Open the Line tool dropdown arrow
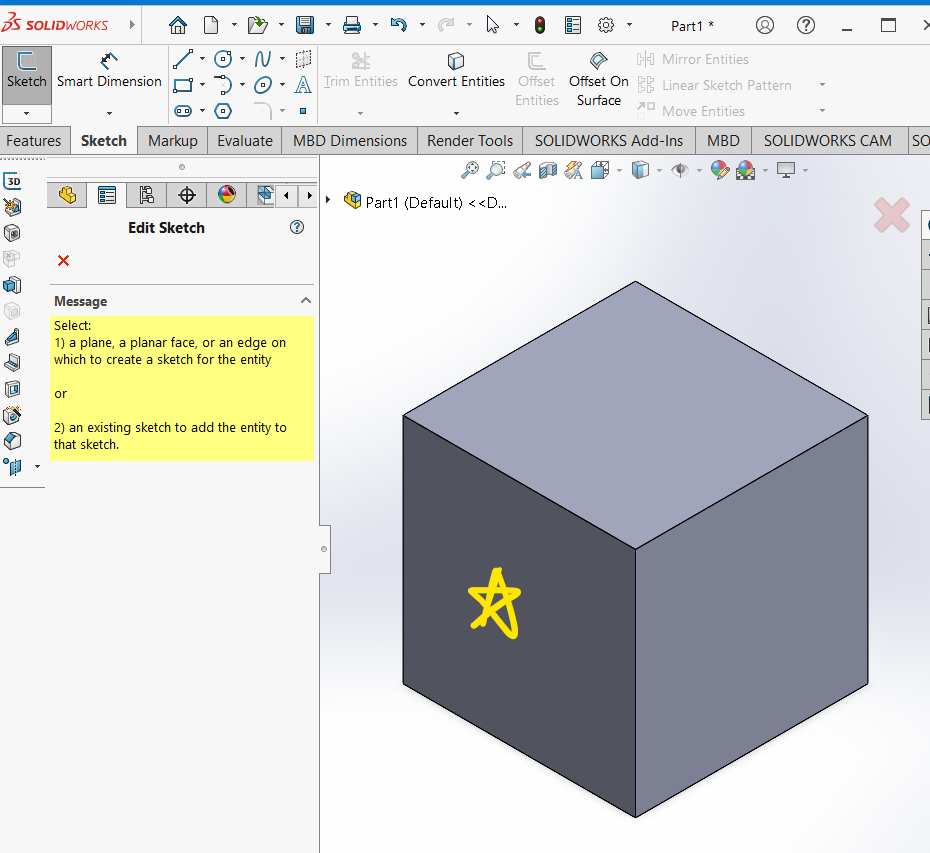The width and height of the screenshot is (930, 853). coord(202,59)
